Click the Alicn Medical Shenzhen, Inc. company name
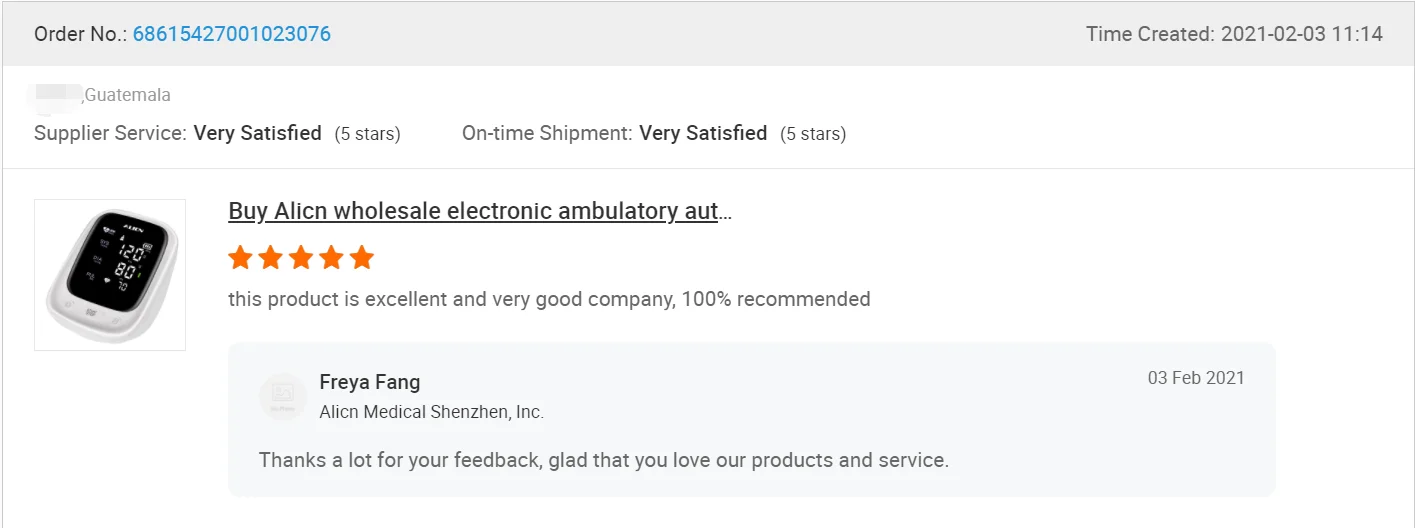This screenshot has height=528, width=1415. (432, 412)
